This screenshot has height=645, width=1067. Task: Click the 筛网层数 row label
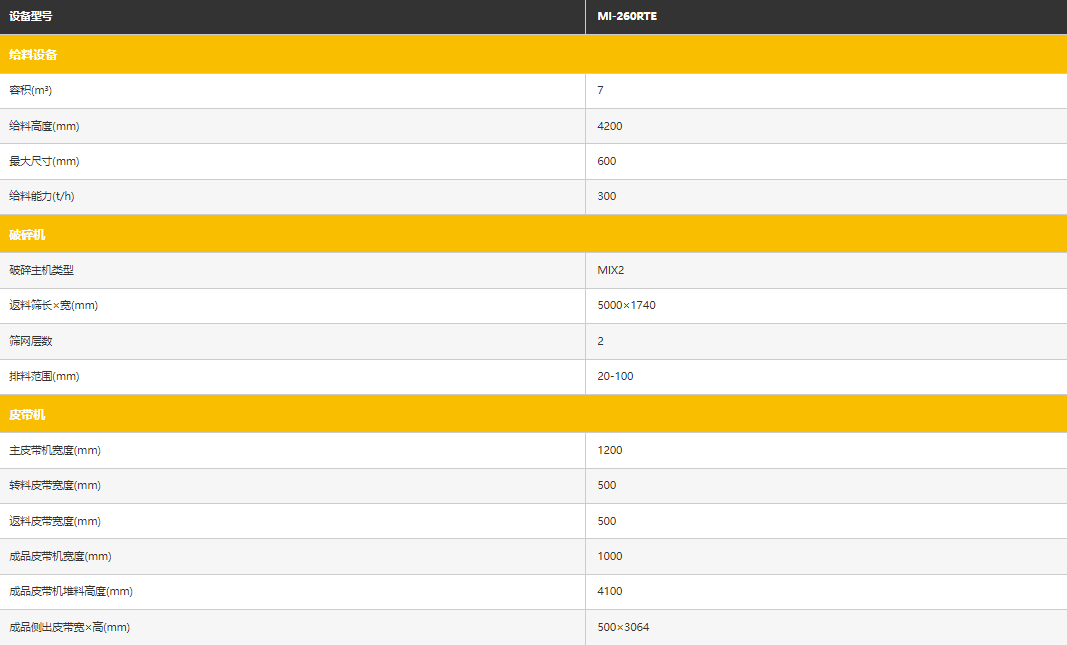30,341
